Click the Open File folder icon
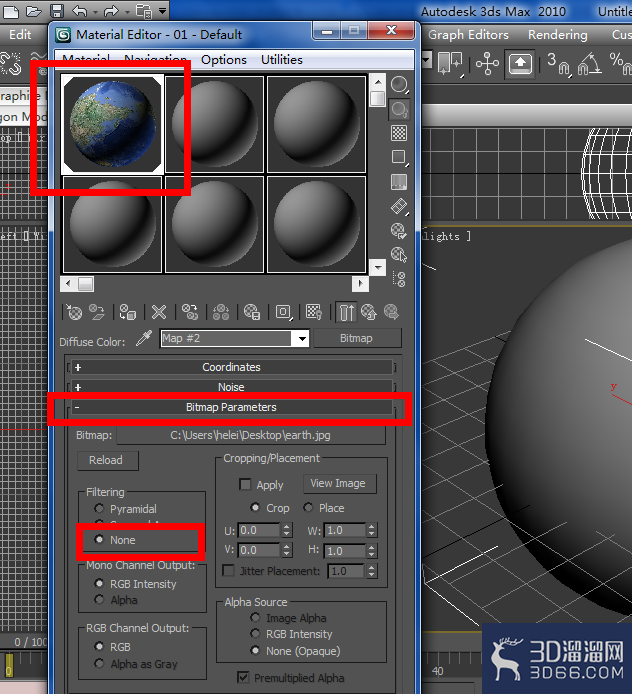 [34, 11]
